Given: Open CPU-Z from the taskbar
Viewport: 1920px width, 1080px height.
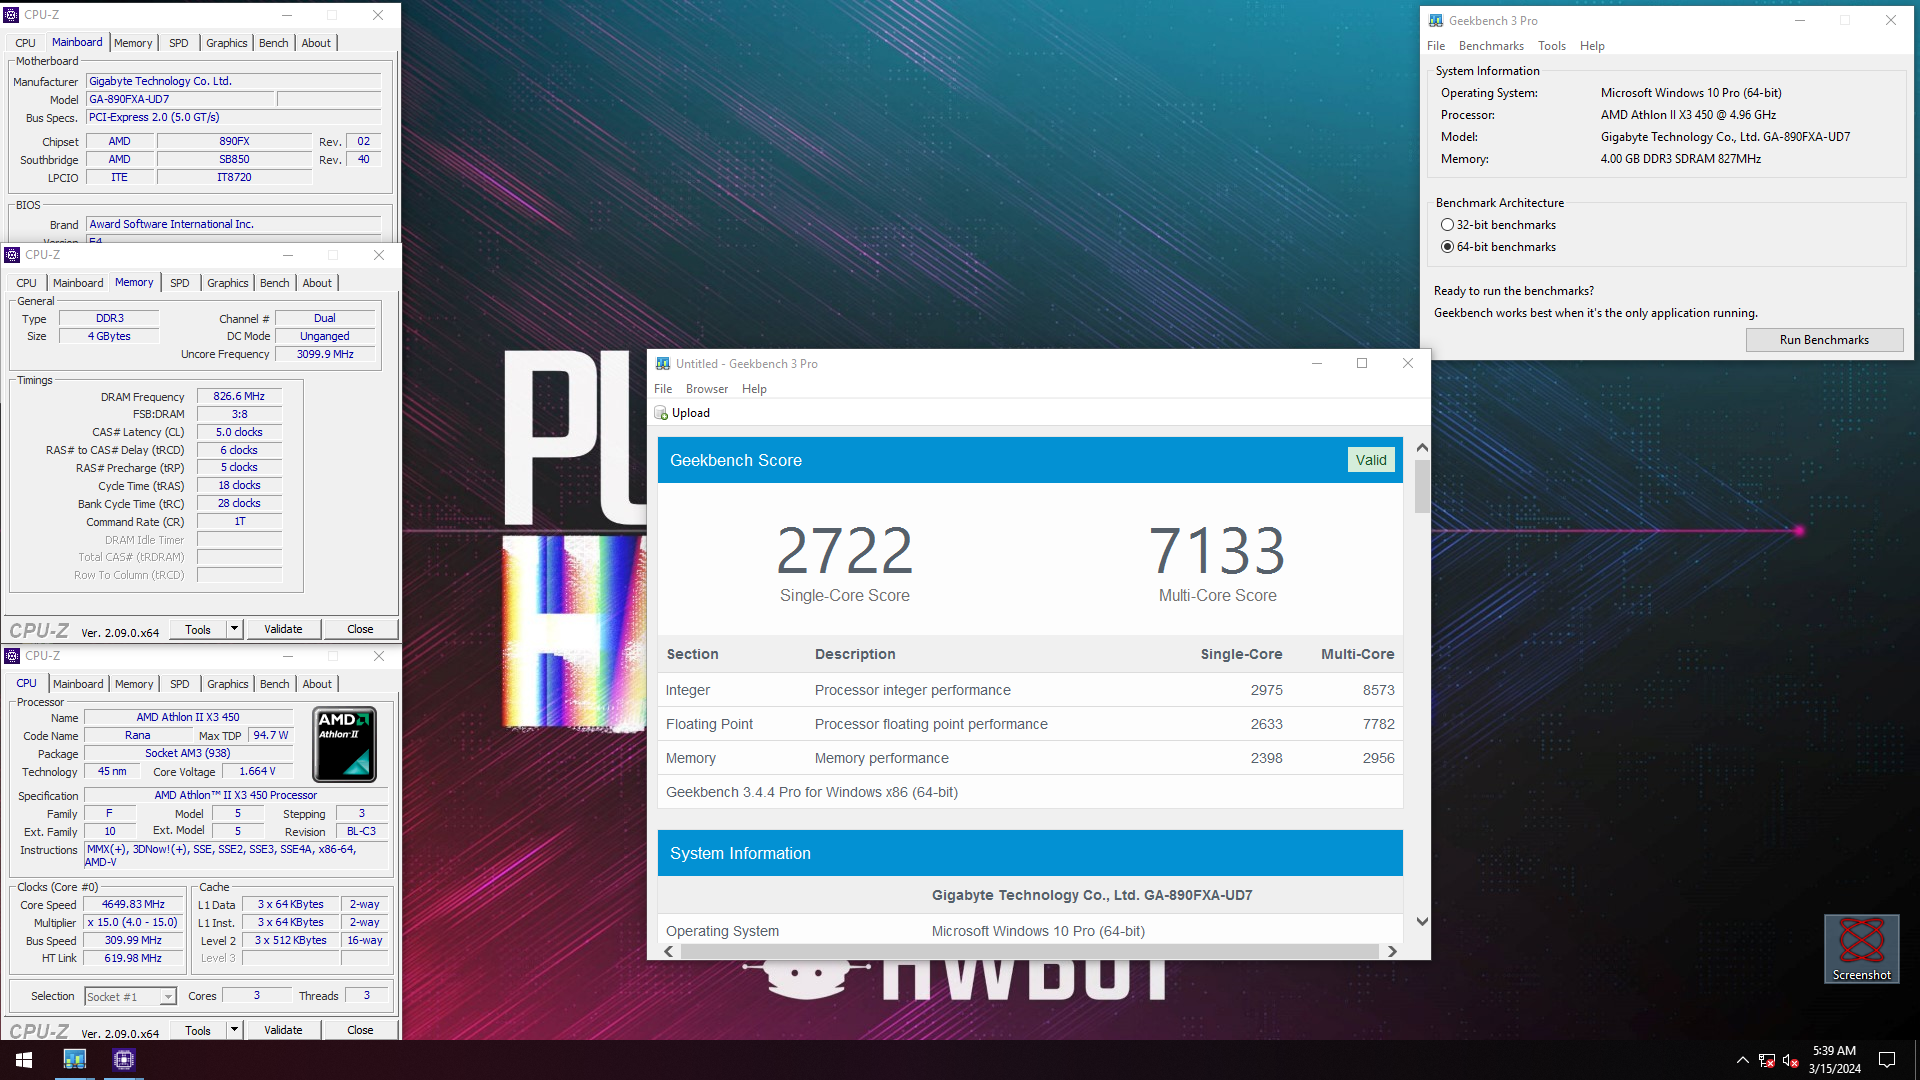Looking at the screenshot, I should click(124, 1060).
